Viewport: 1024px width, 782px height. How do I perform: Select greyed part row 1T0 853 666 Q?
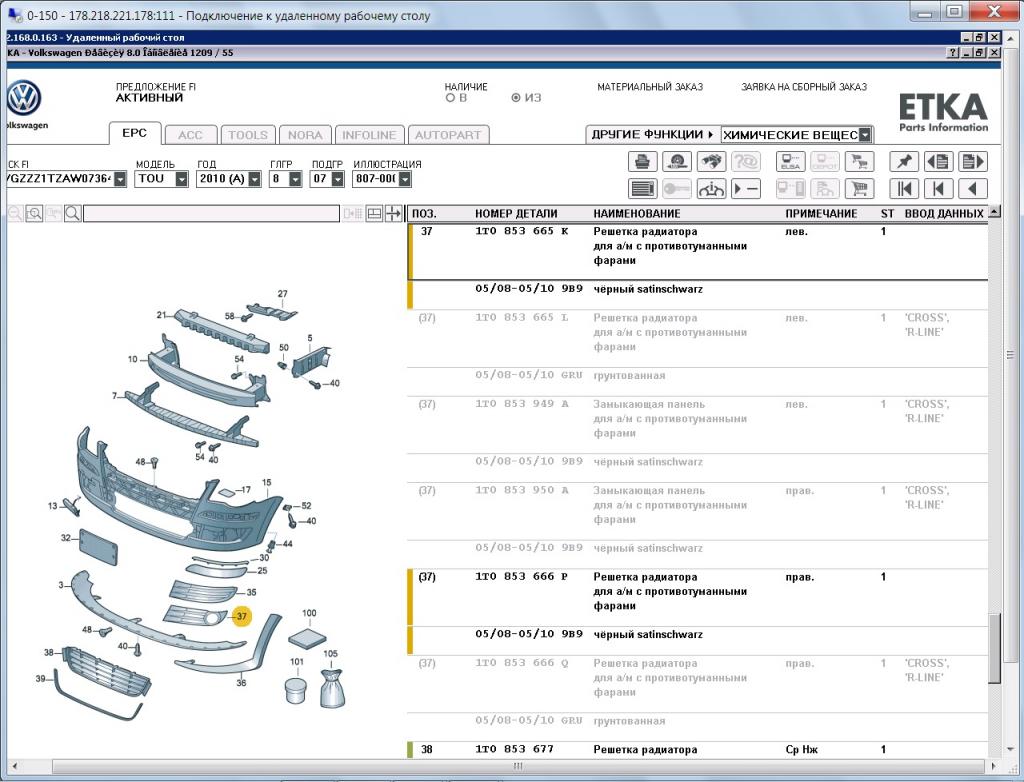(x=697, y=683)
